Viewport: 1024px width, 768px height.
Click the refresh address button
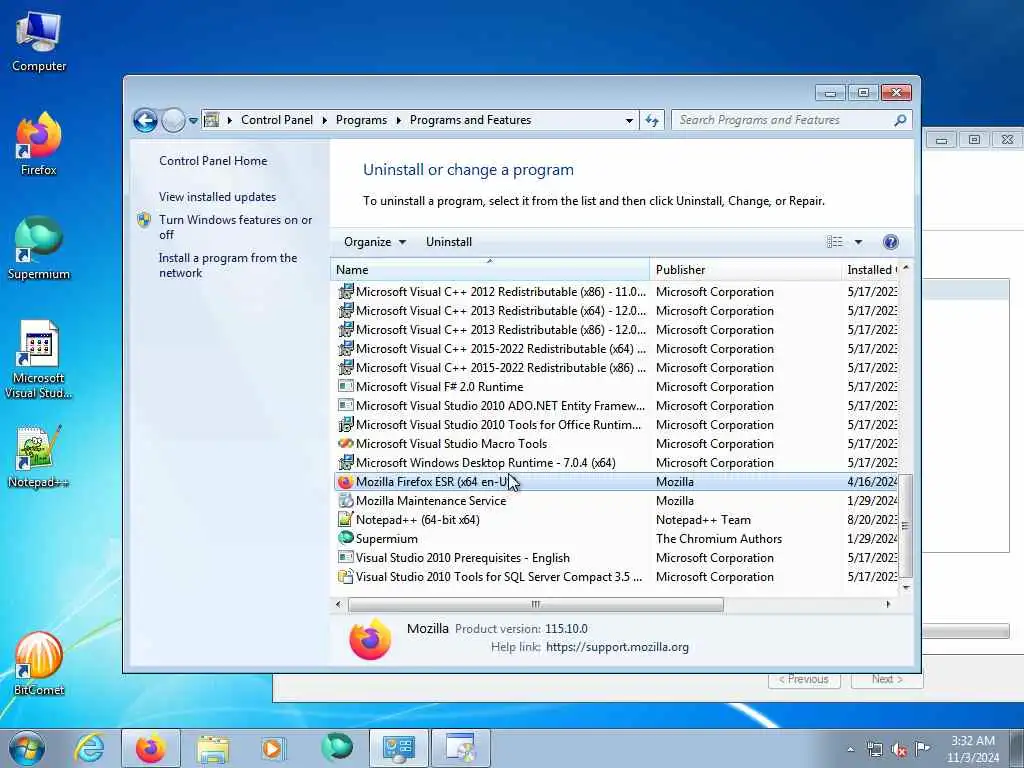pyautogui.click(x=652, y=120)
